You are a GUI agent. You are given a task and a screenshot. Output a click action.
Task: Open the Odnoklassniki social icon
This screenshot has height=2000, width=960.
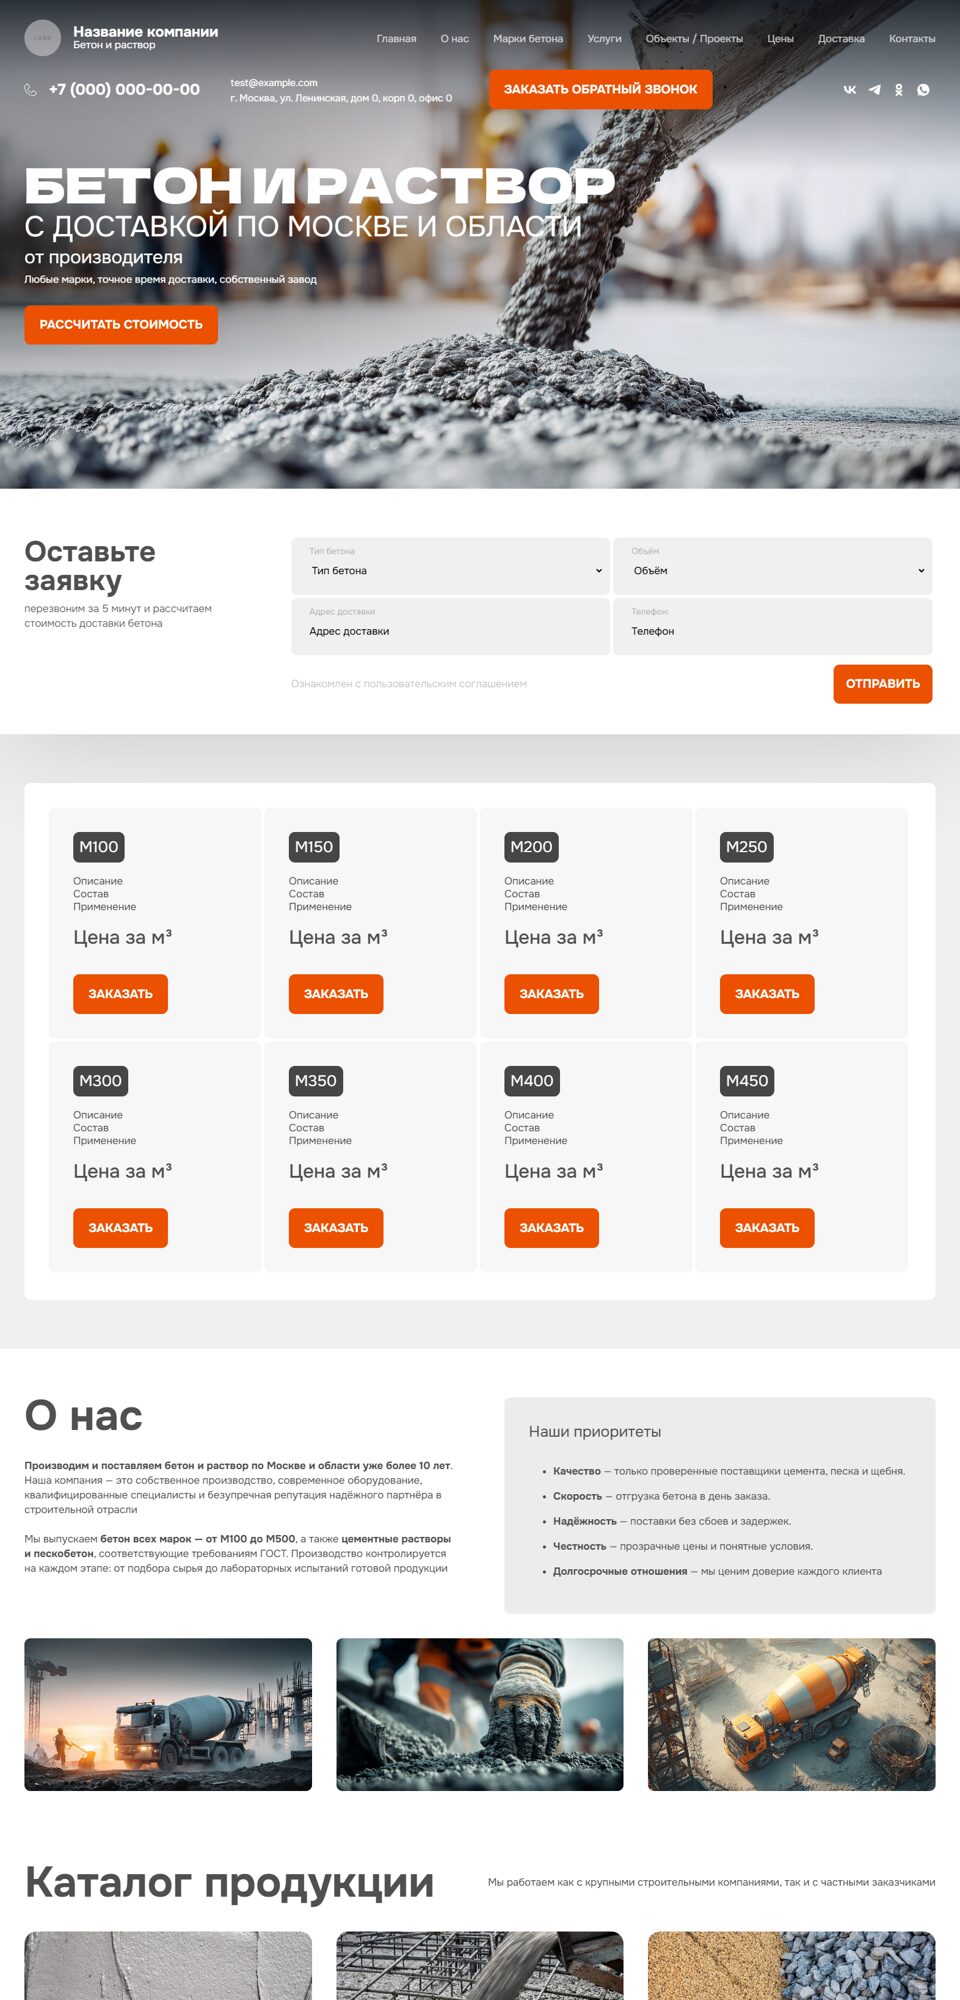[899, 90]
